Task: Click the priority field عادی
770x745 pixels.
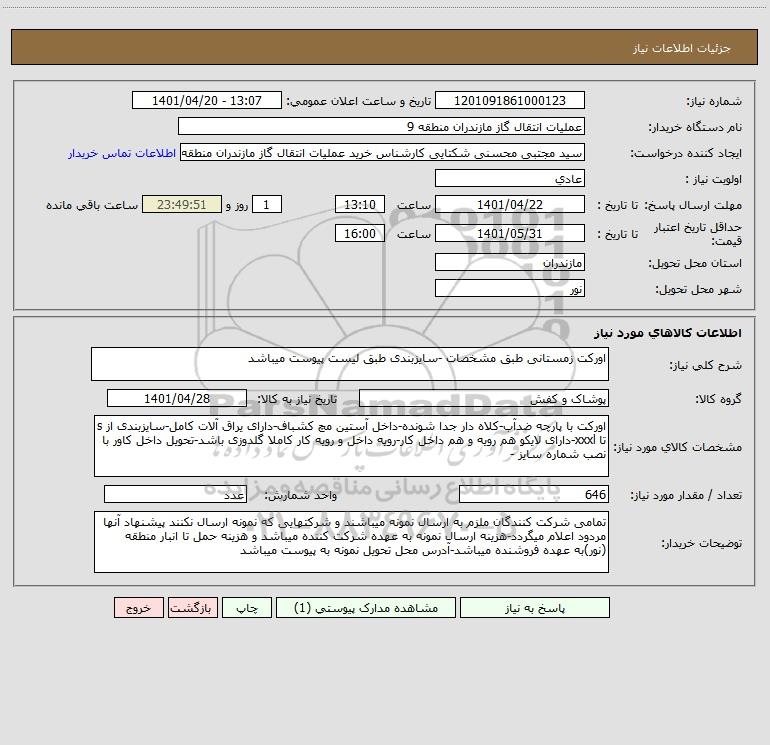Action: point(510,178)
